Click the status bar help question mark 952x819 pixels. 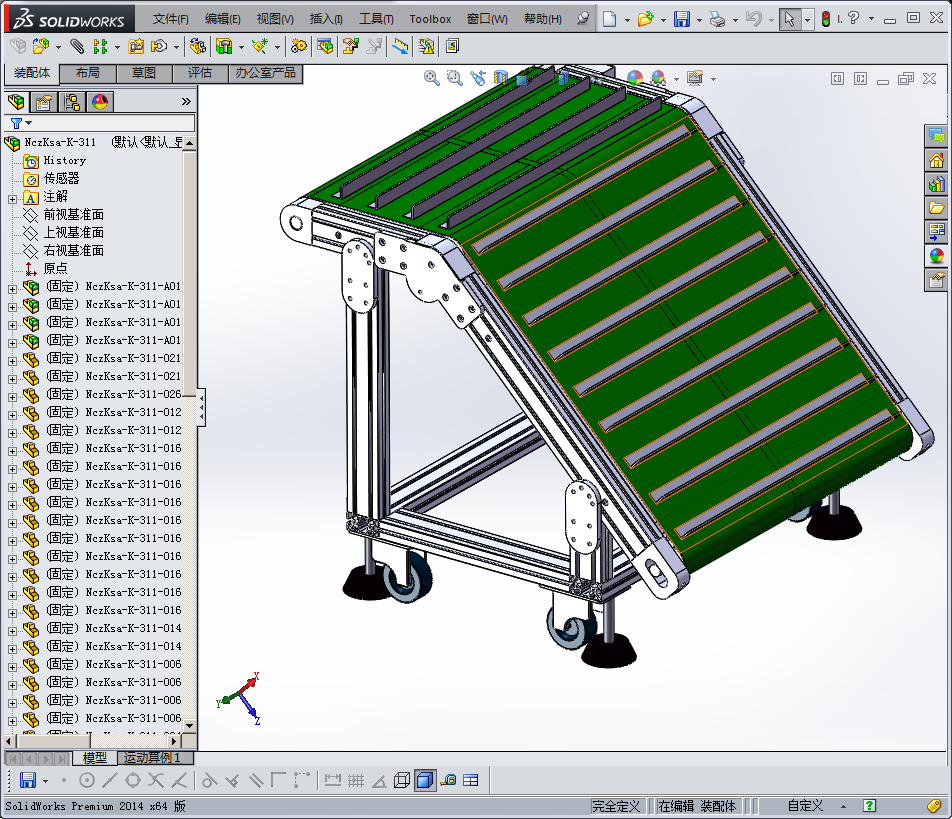click(x=869, y=806)
